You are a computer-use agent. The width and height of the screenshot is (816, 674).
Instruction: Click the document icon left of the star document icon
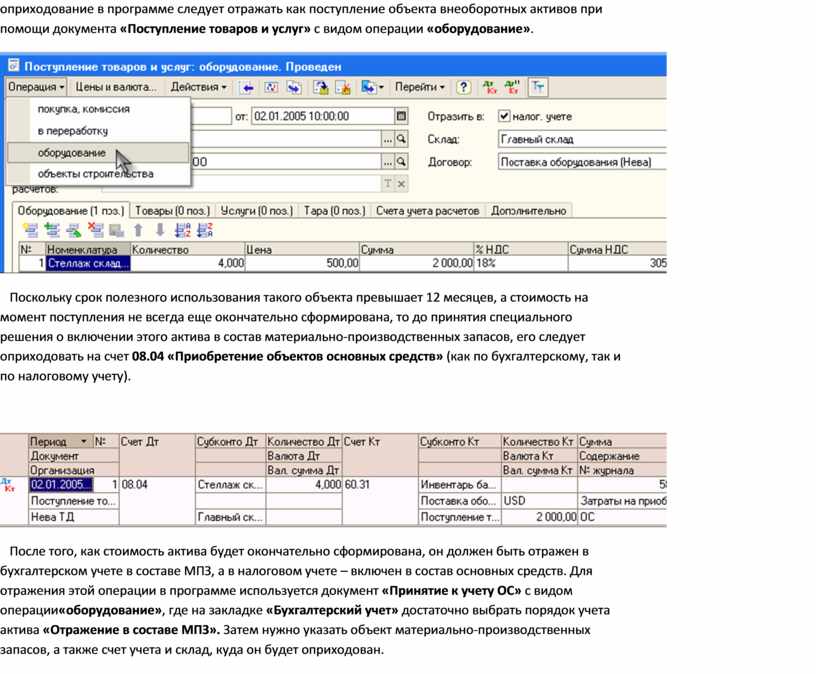click(x=321, y=87)
